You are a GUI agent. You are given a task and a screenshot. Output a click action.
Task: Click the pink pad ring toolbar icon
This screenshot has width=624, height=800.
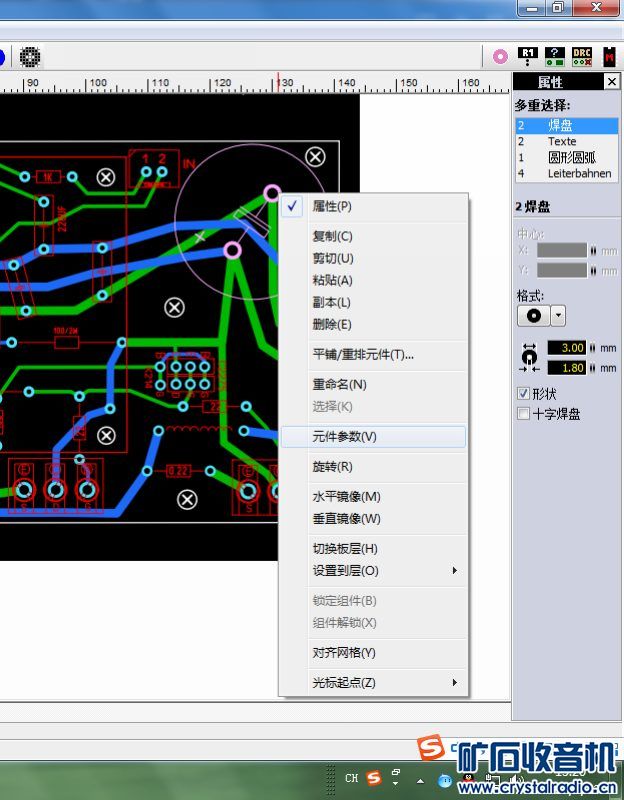click(x=501, y=57)
